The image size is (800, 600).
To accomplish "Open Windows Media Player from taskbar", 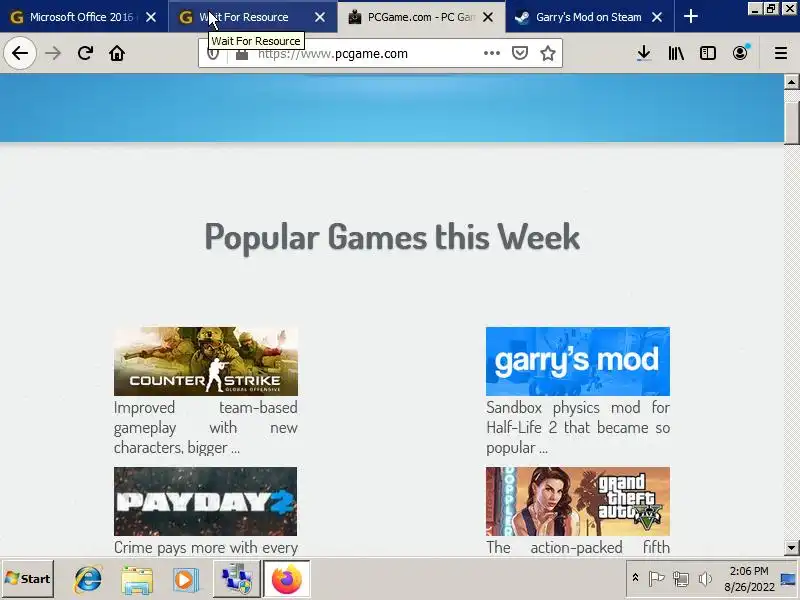I will [x=186, y=580].
